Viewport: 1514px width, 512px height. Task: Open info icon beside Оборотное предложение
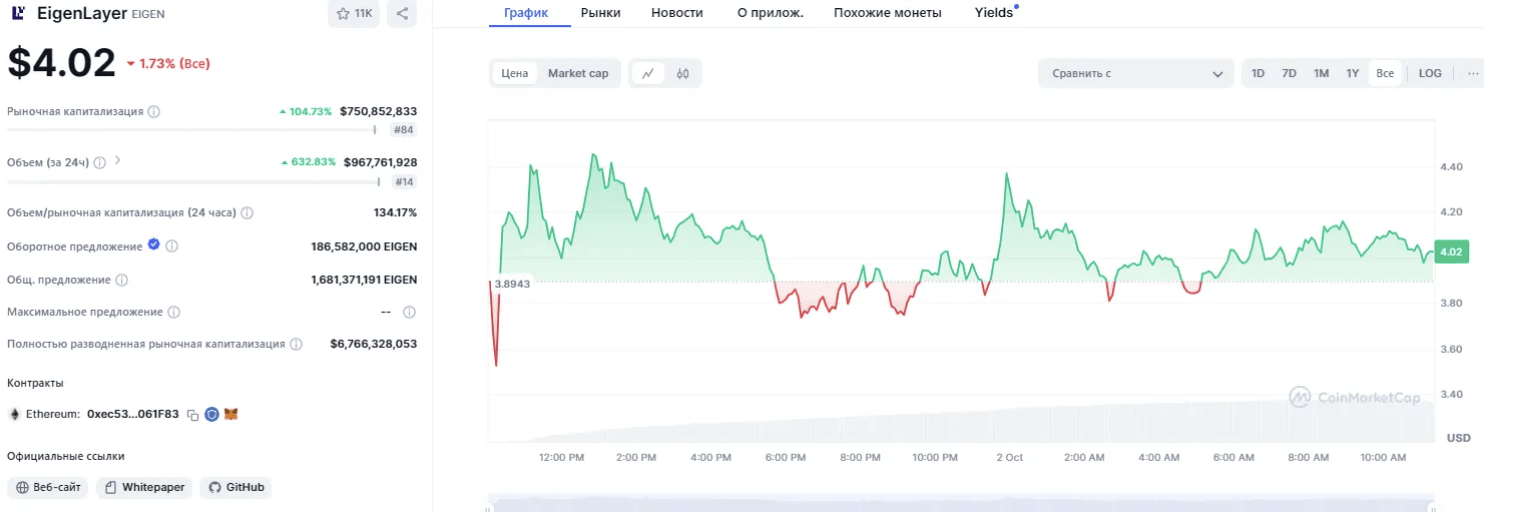pos(172,246)
